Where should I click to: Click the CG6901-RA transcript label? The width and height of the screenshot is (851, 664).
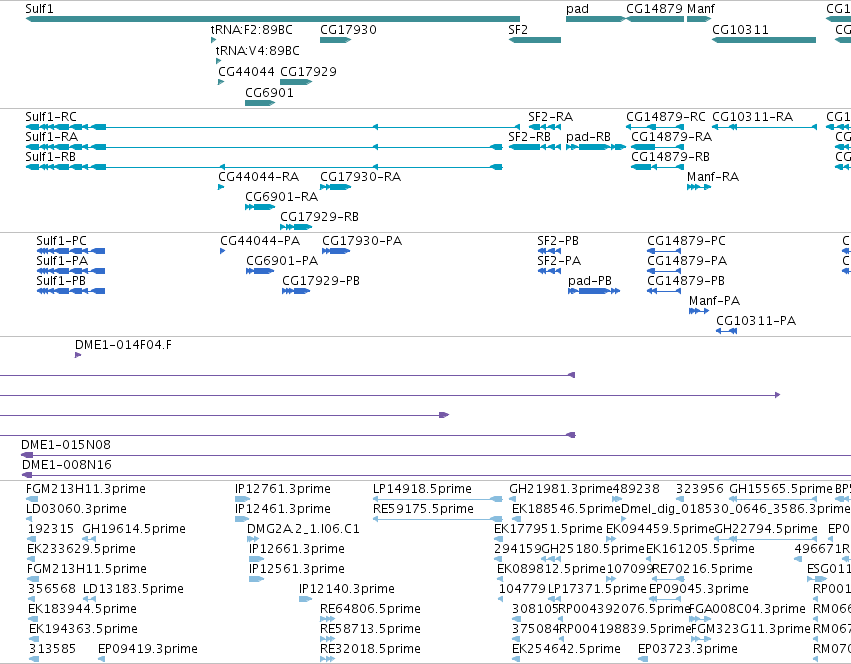282,197
